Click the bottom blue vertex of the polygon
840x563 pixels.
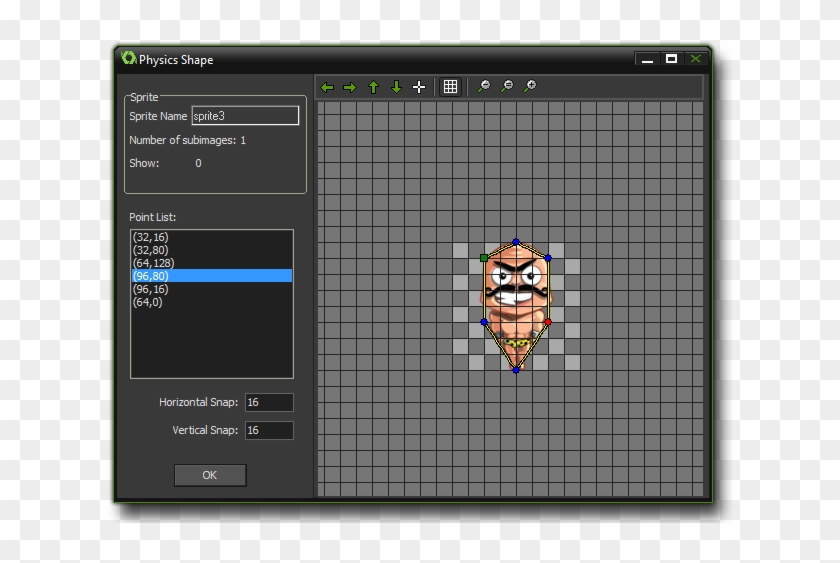click(x=516, y=370)
